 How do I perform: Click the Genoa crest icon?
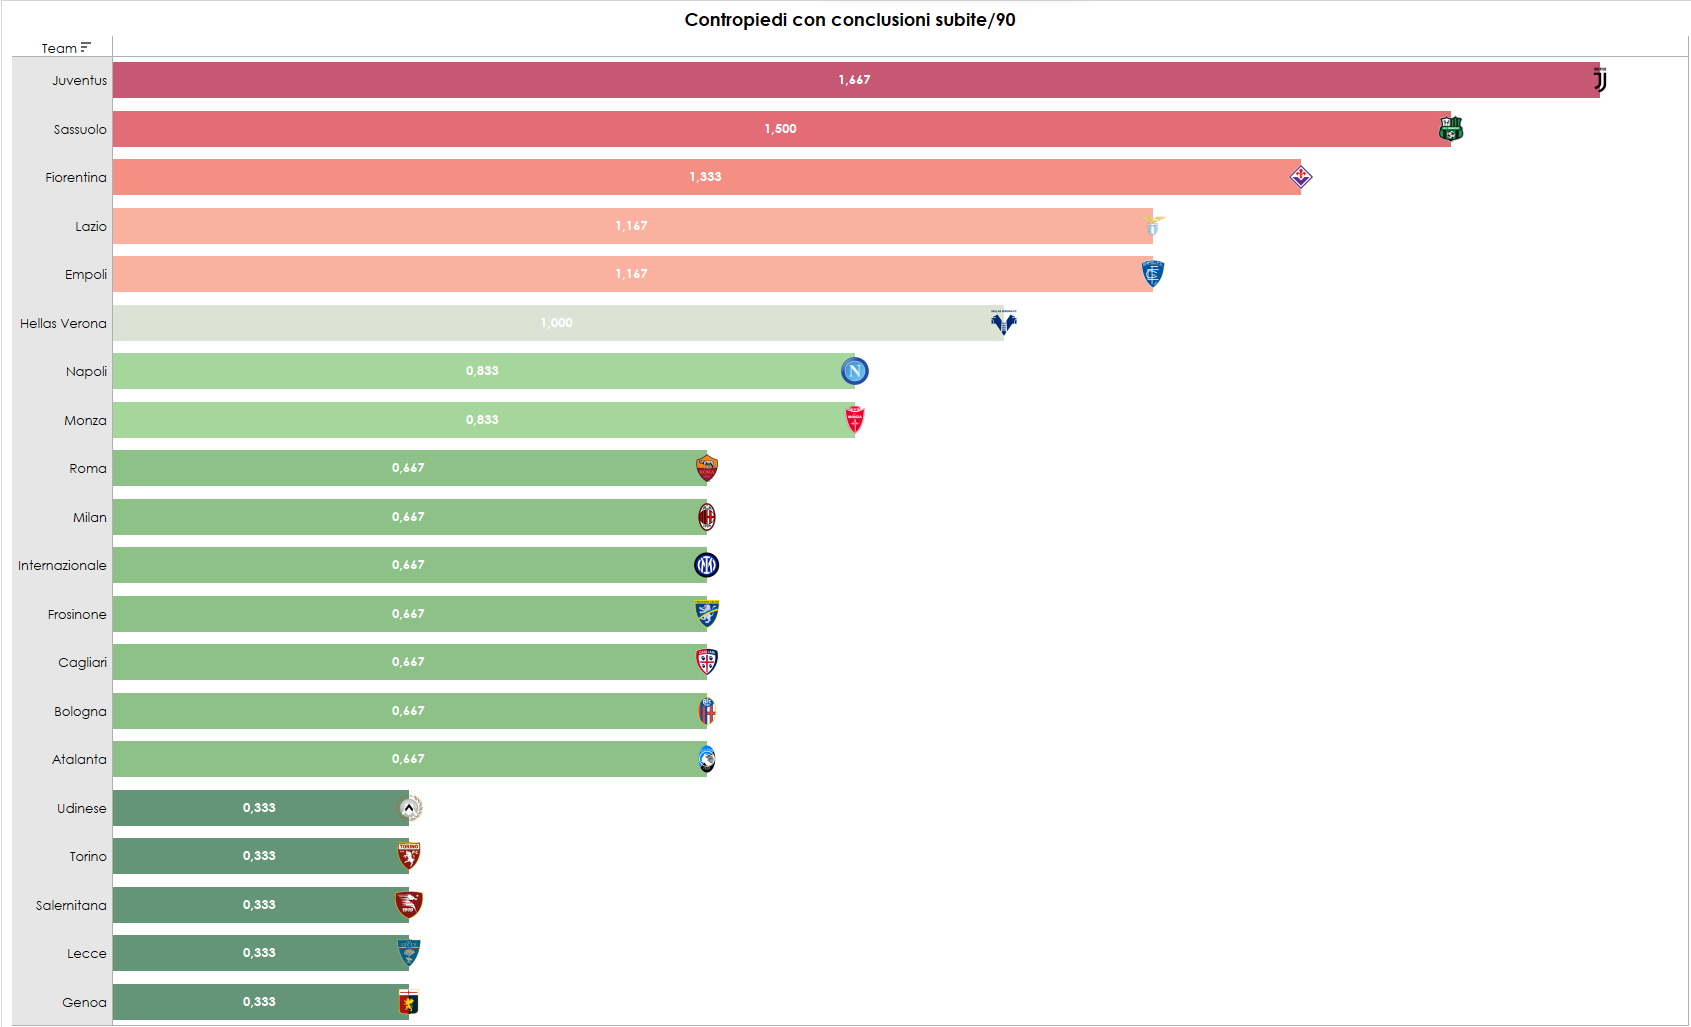coord(408,1002)
